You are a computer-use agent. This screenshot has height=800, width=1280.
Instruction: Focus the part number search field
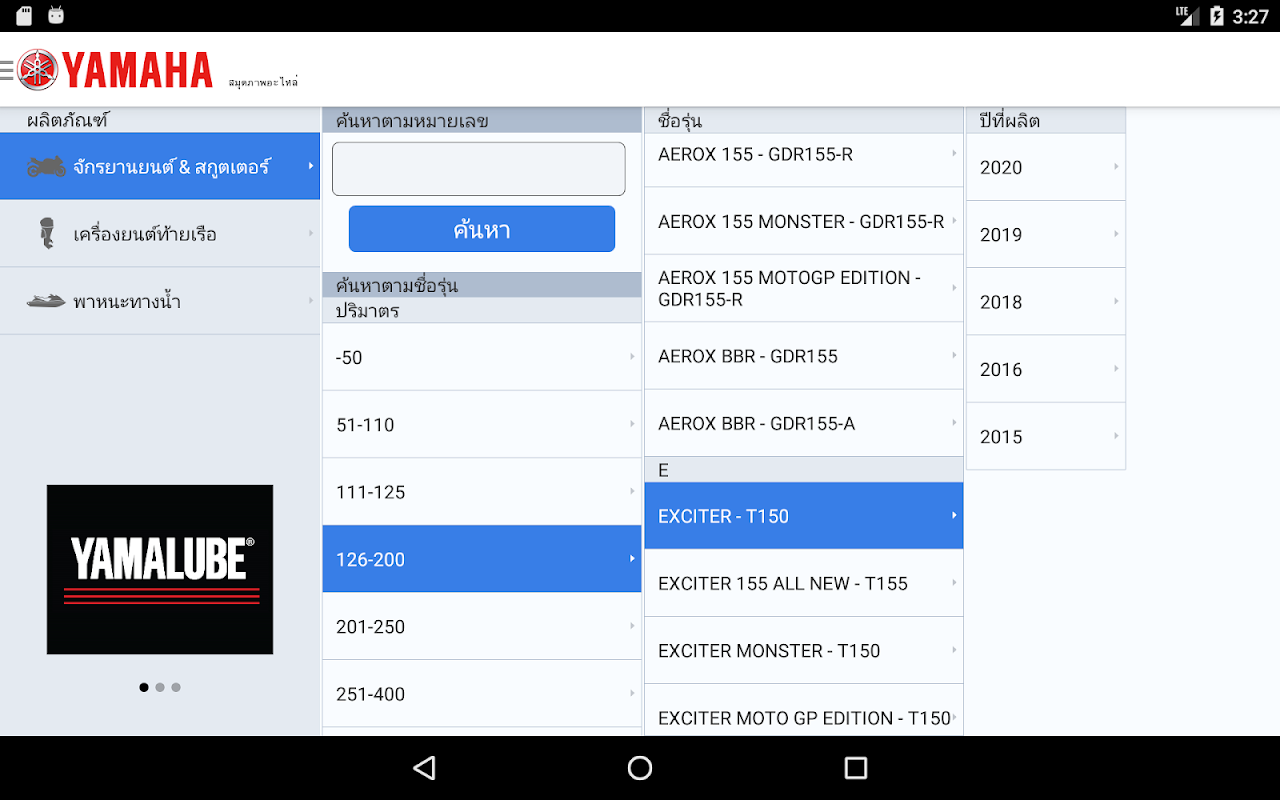479,168
